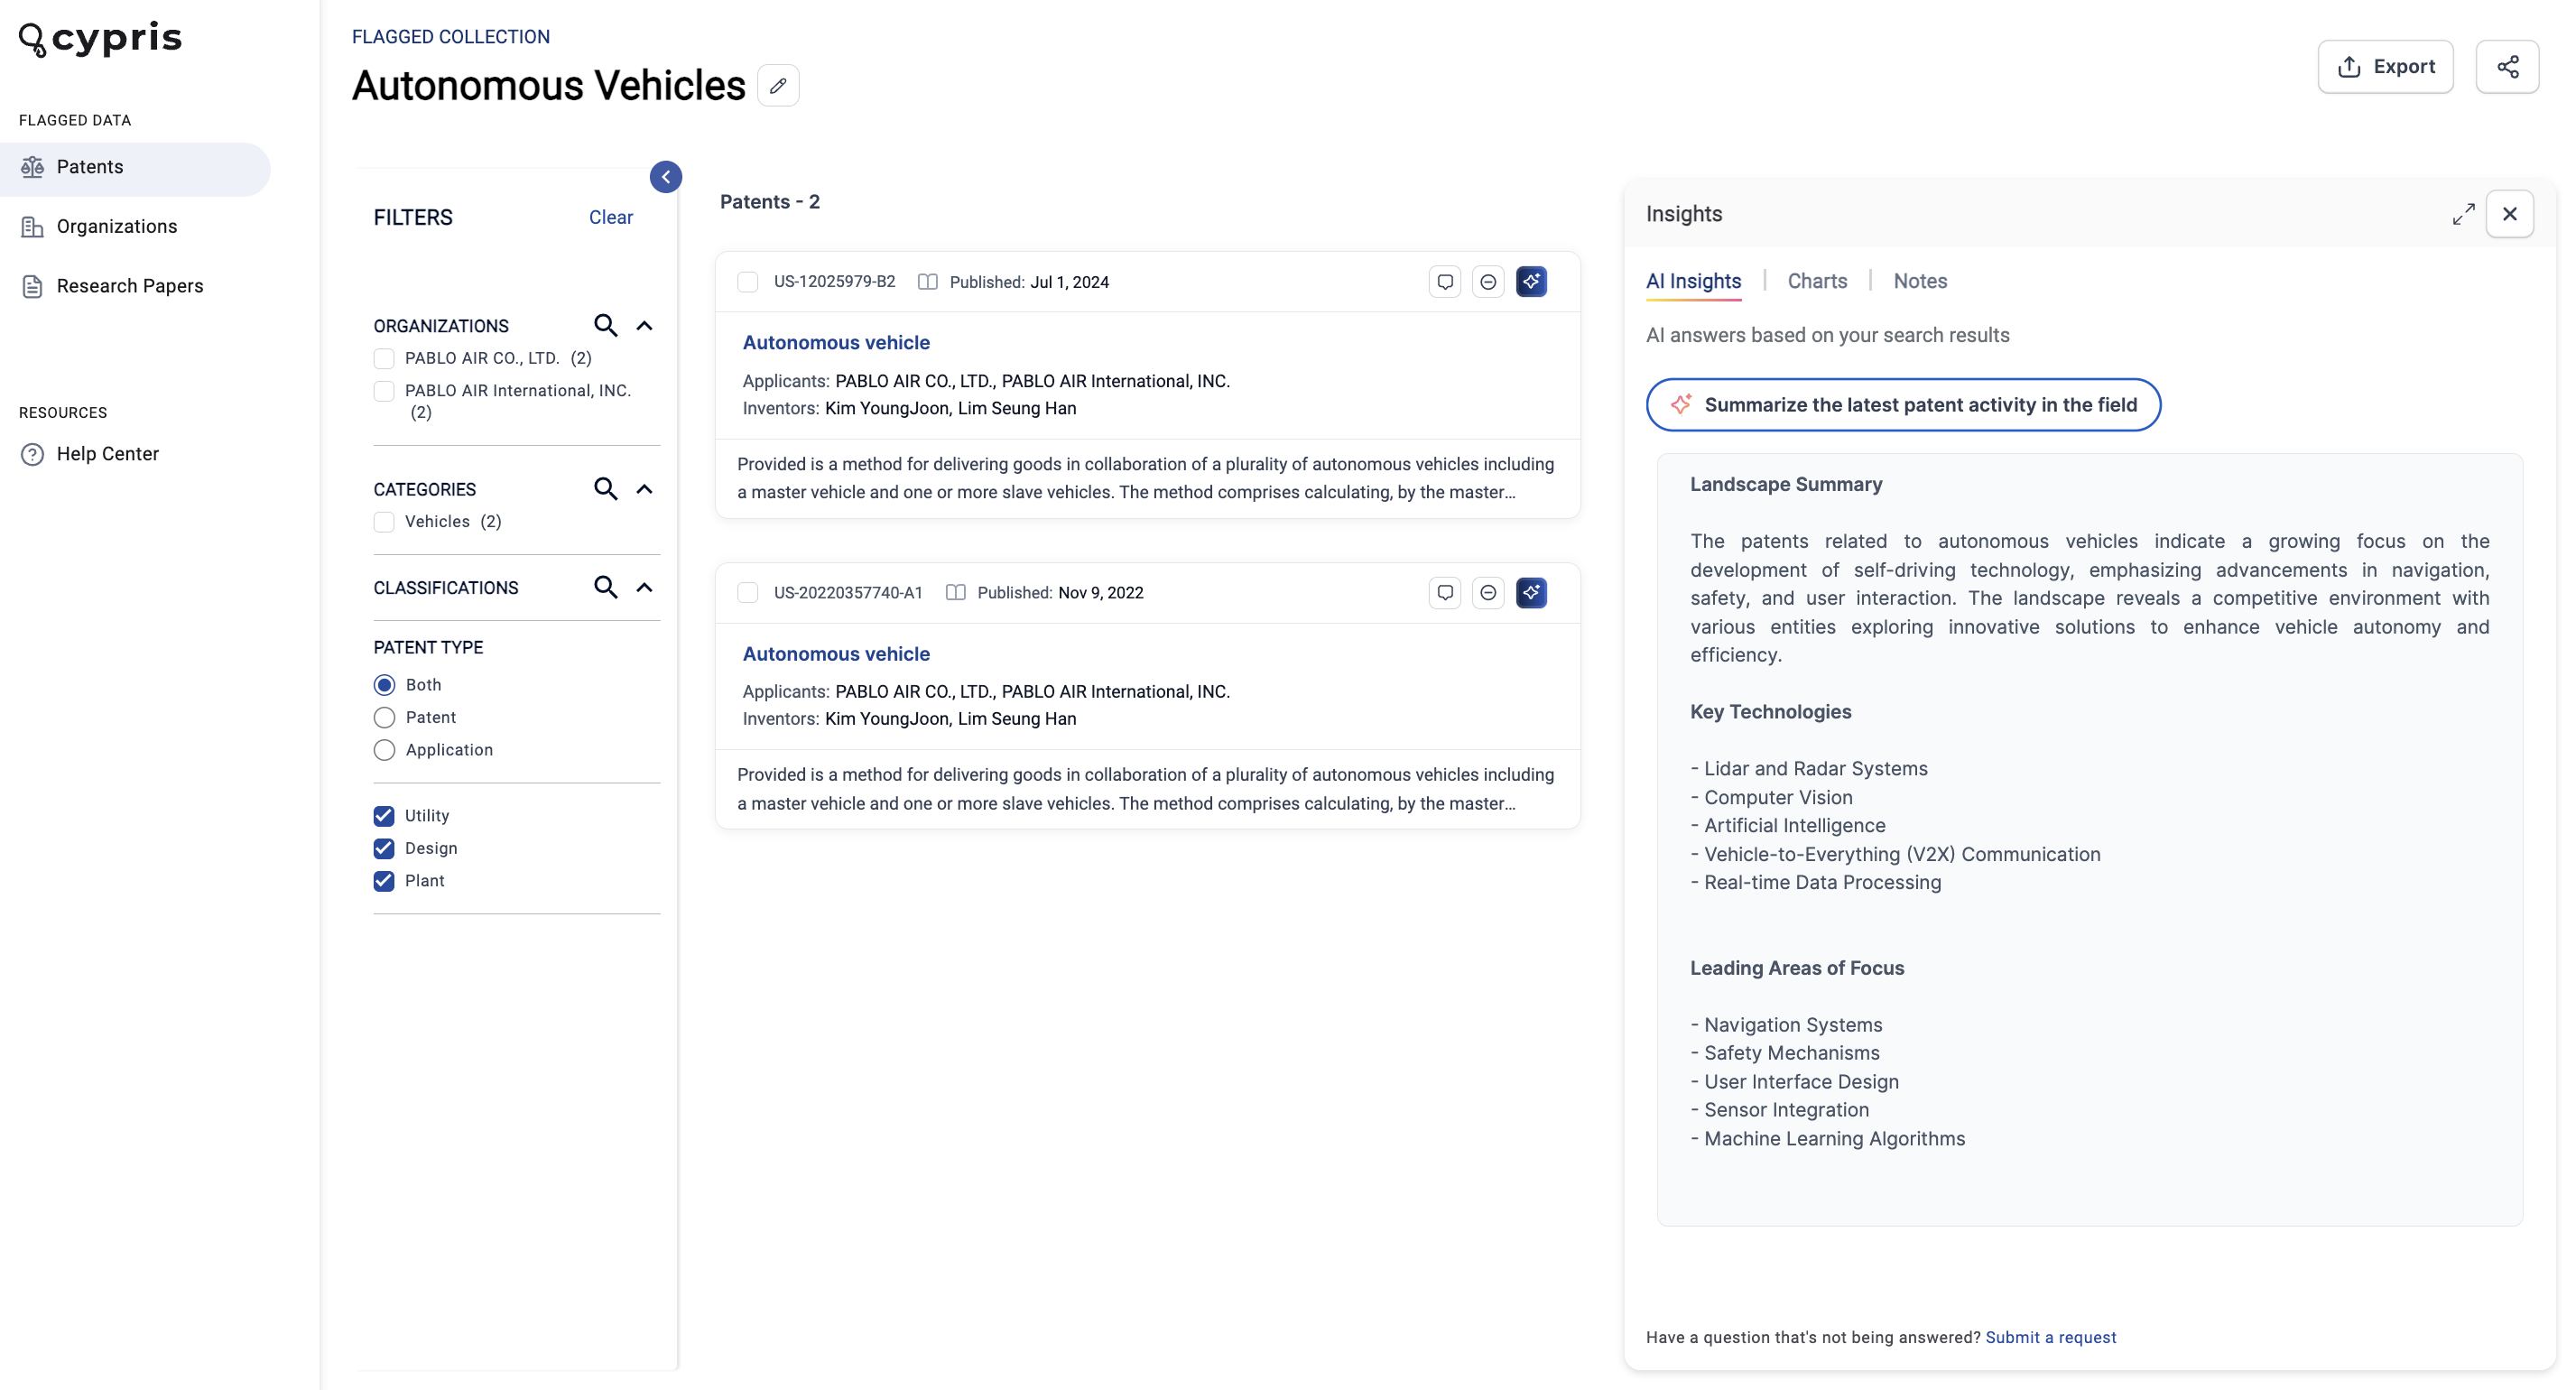Screen dimensions: 2576x1390
Task: Select Both patent type radio
Action: (384, 685)
